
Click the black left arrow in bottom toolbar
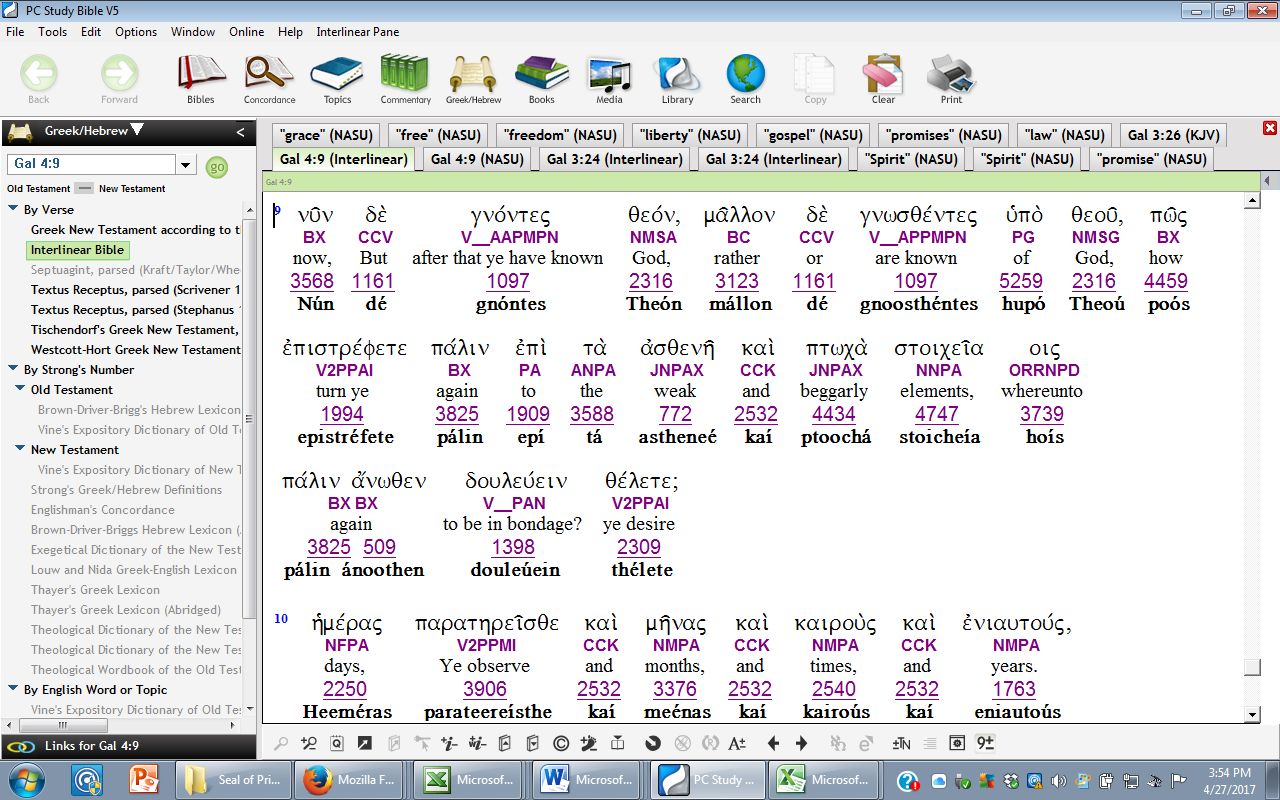coord(773,743)
